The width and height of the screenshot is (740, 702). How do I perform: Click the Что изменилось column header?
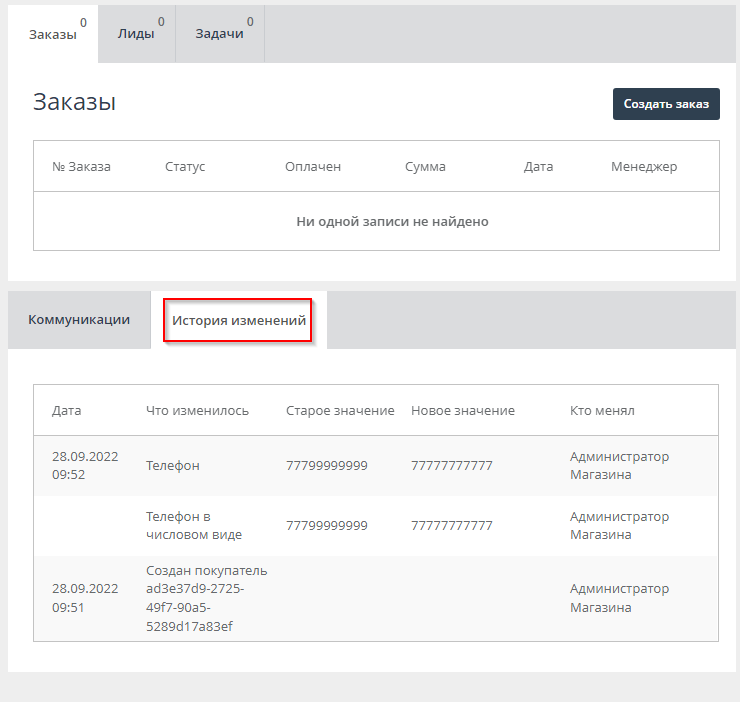[x=197, y=410]
